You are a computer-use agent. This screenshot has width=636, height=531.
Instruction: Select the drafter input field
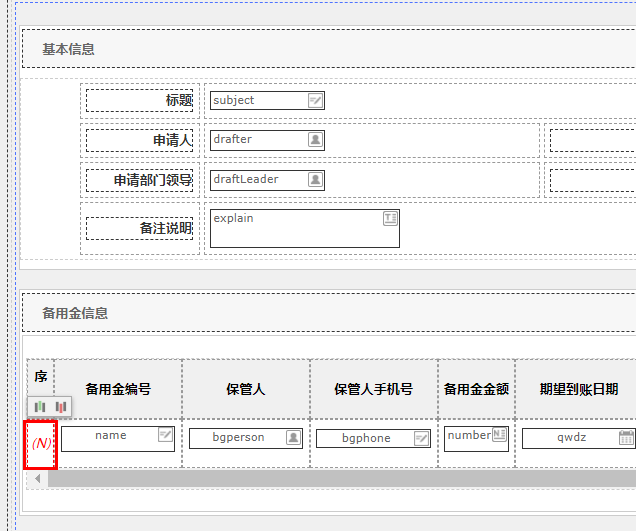[267, 140]
